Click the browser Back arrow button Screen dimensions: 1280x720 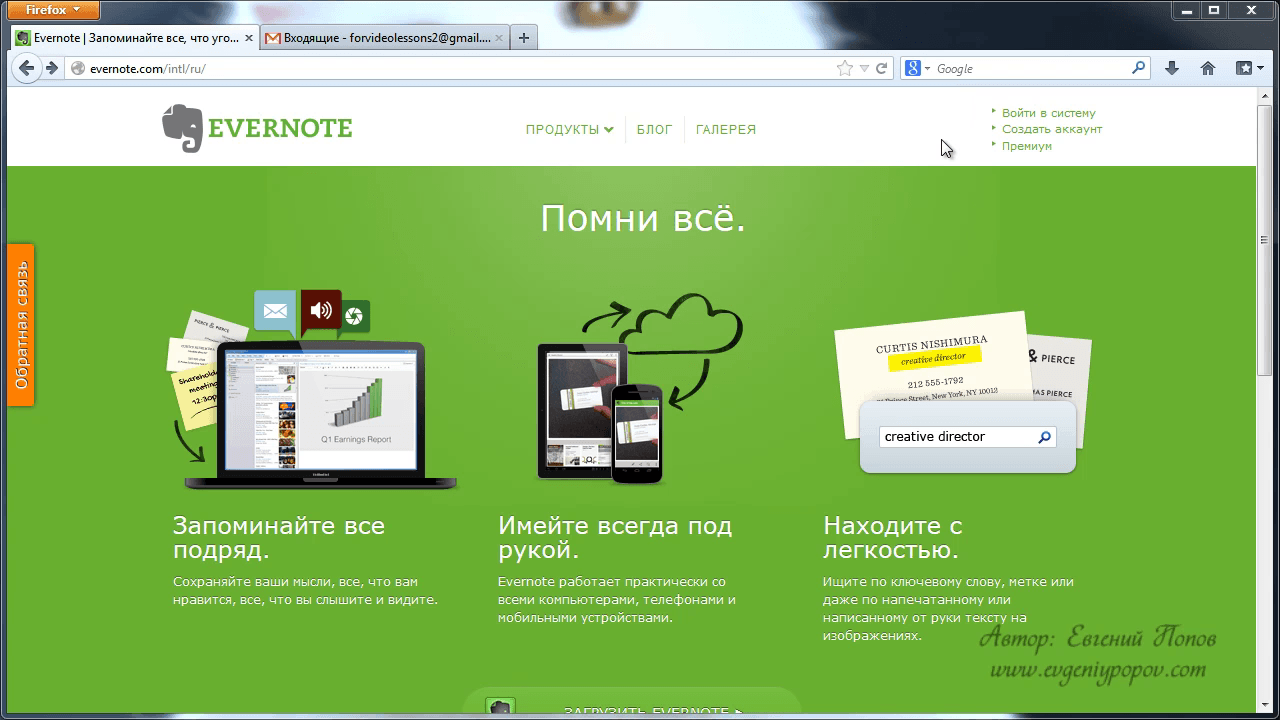[27, 68]
